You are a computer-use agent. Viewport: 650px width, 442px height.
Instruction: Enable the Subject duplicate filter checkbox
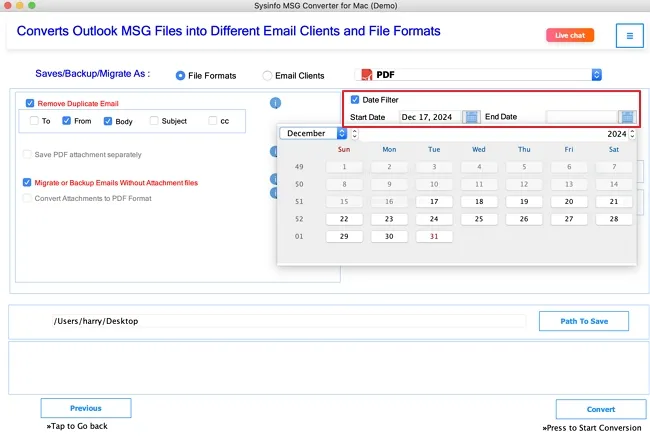coord(154,121)
